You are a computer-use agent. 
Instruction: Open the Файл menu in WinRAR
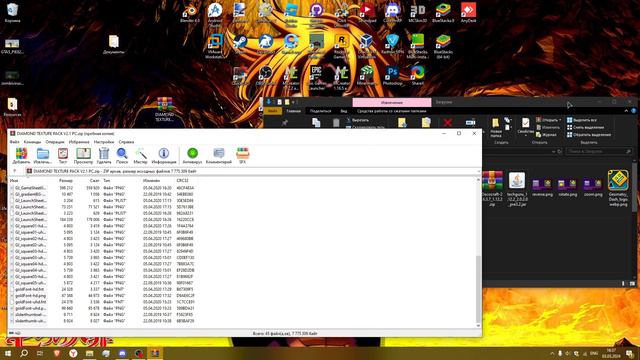pyautogui.click(x=14, y=142)
